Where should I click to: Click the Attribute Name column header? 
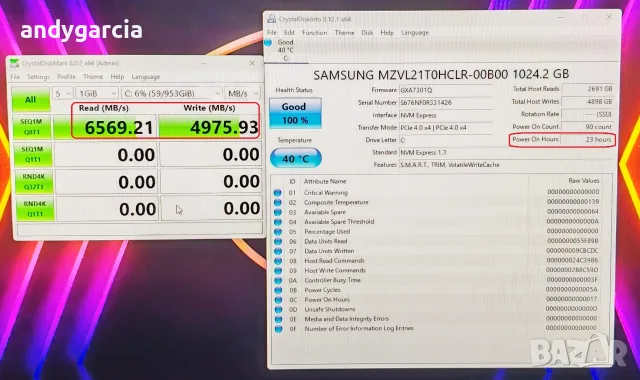click(325, 181)
